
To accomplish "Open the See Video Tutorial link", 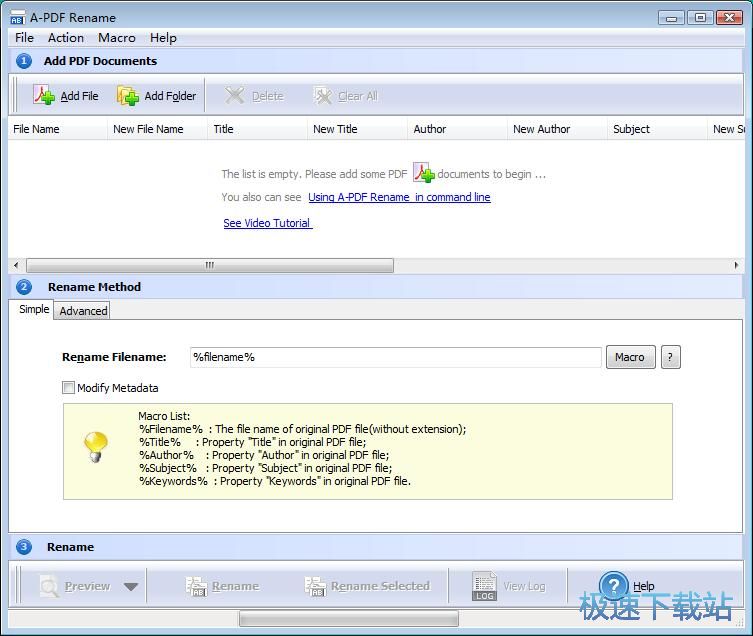I will [x=267, y=223].
